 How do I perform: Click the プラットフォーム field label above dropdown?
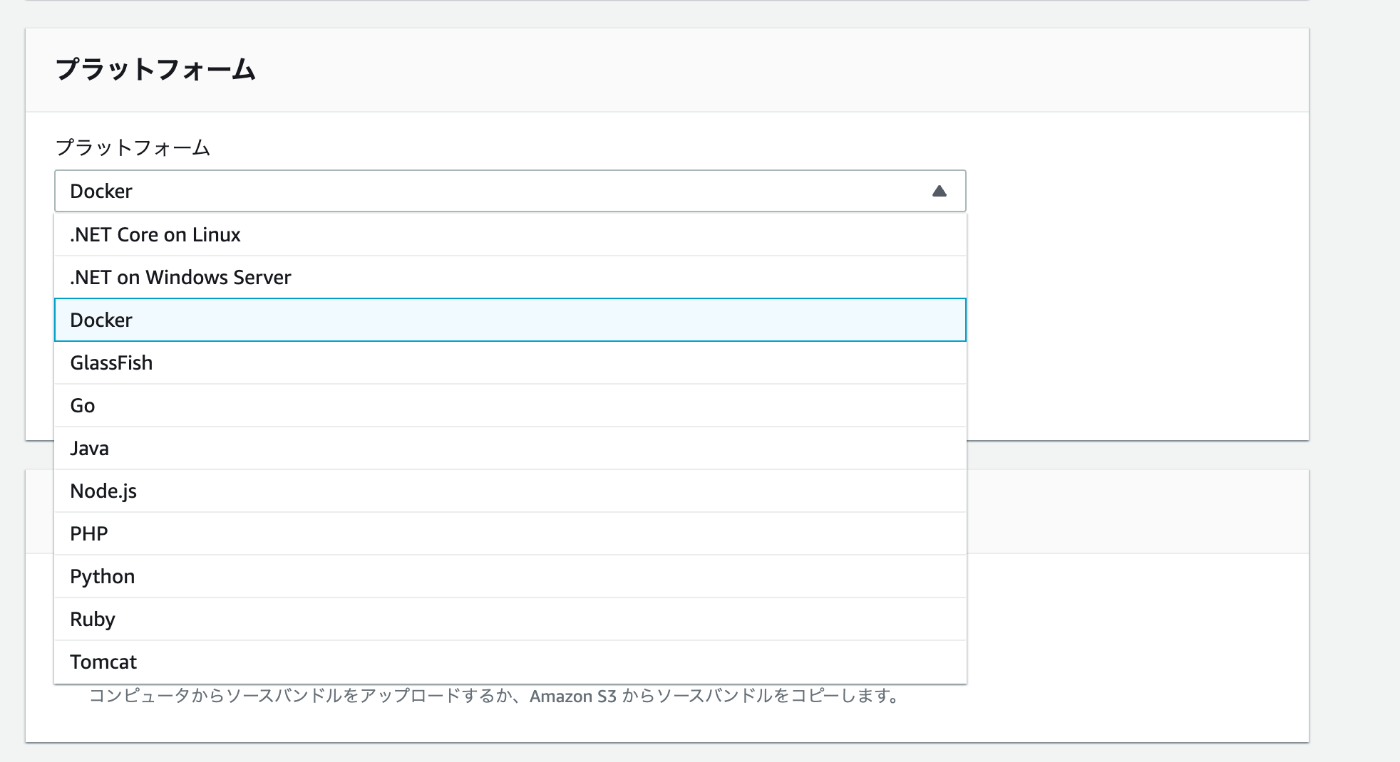(x=132, y=147)
